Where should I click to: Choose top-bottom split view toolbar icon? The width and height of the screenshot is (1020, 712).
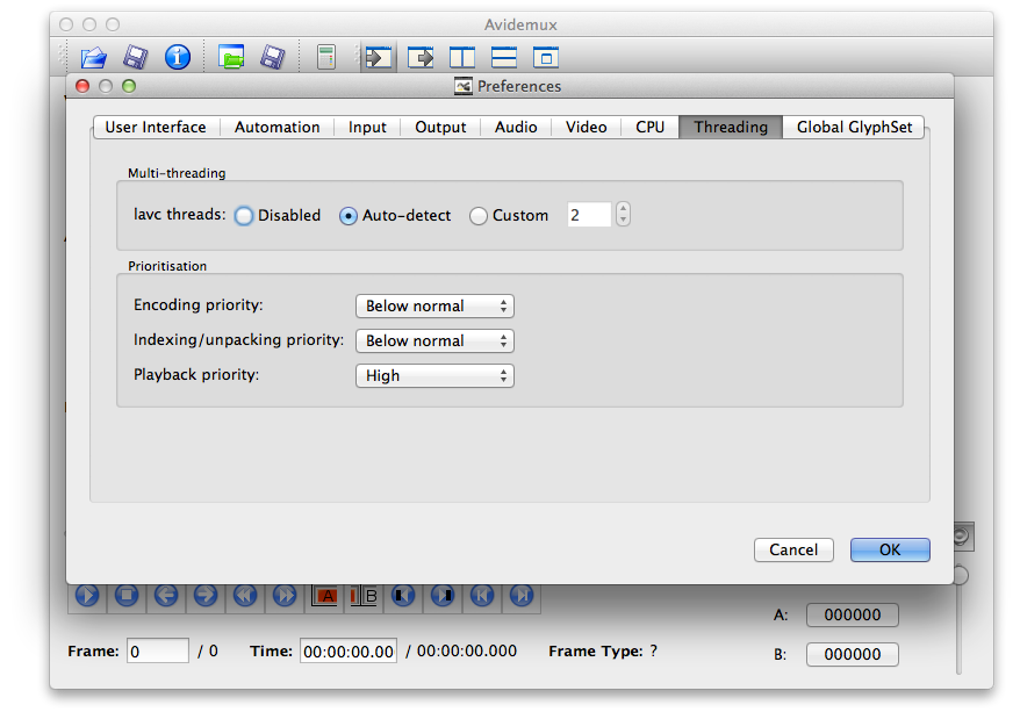[503, 57]
